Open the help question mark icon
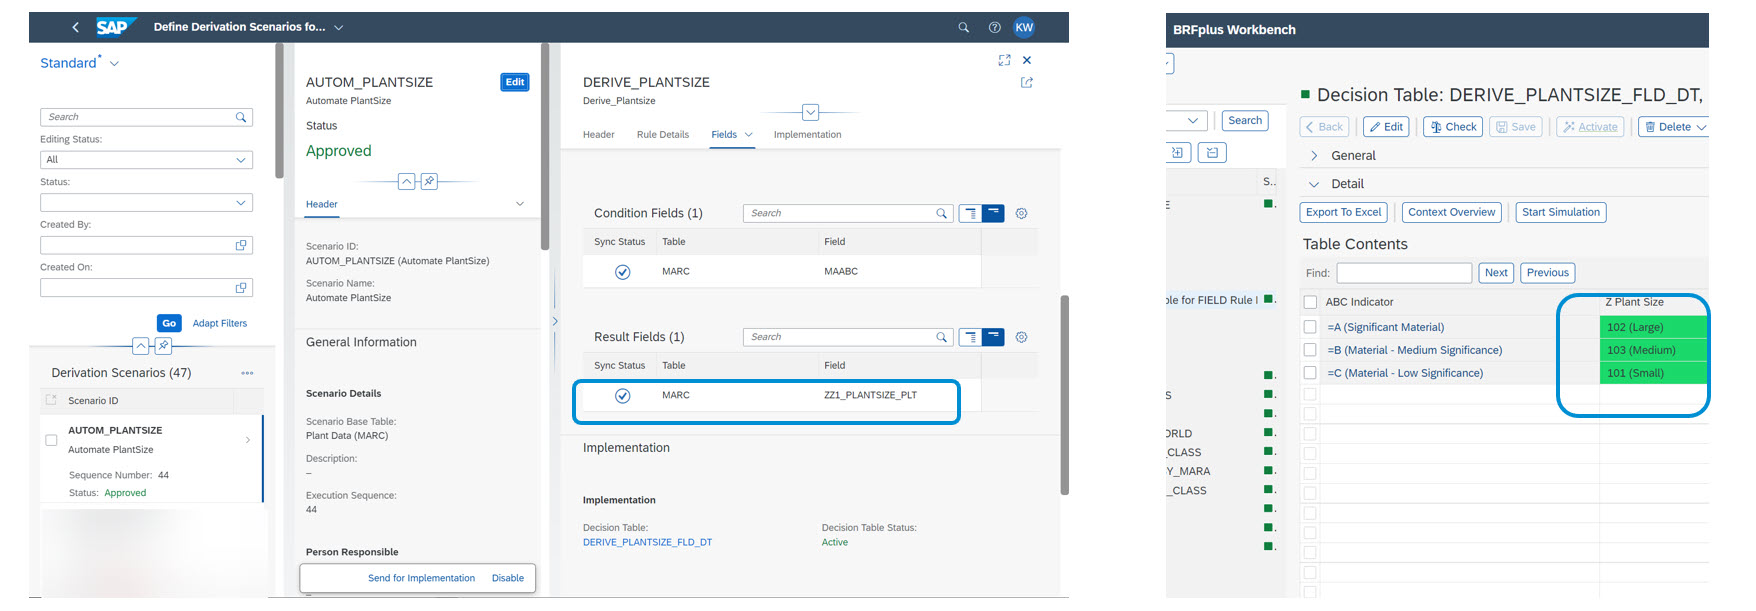 pos(994,27)
